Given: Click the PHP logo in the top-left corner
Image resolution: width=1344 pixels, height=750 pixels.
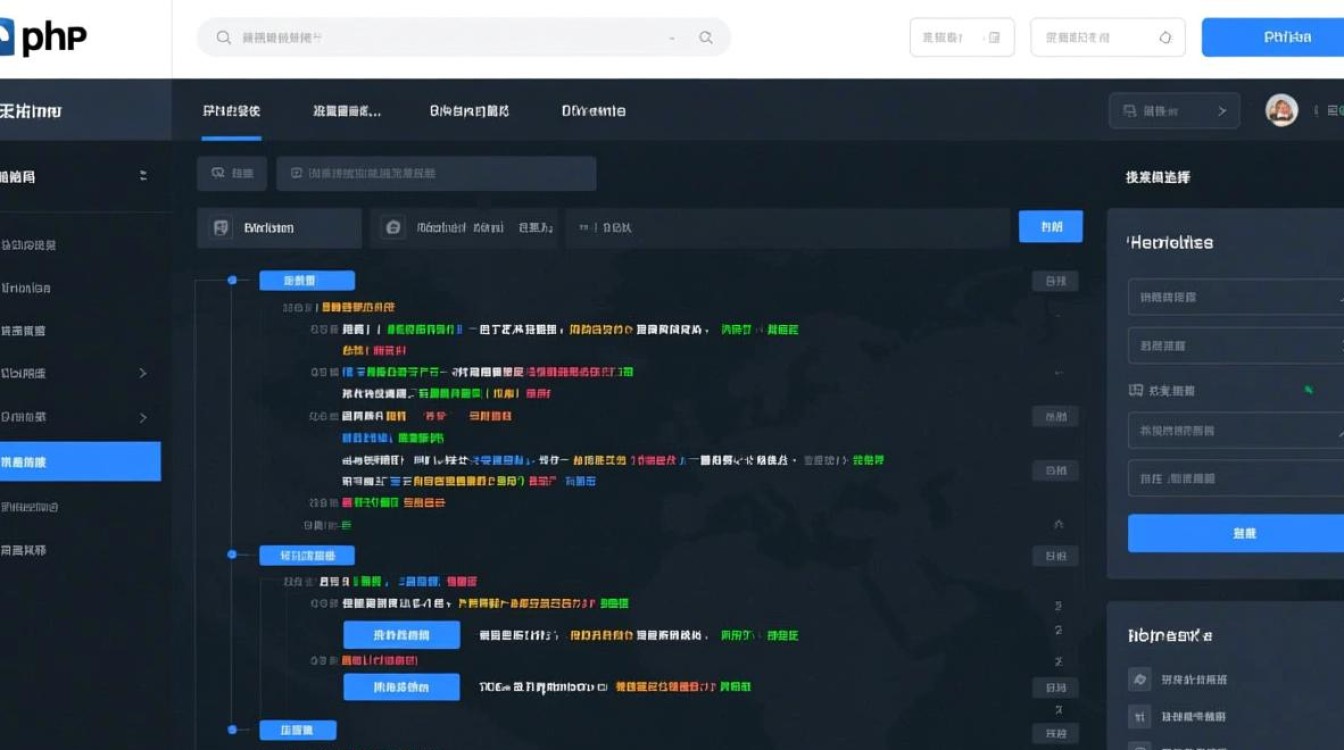Looking at the screenshot, I should (x=40, y=38).
